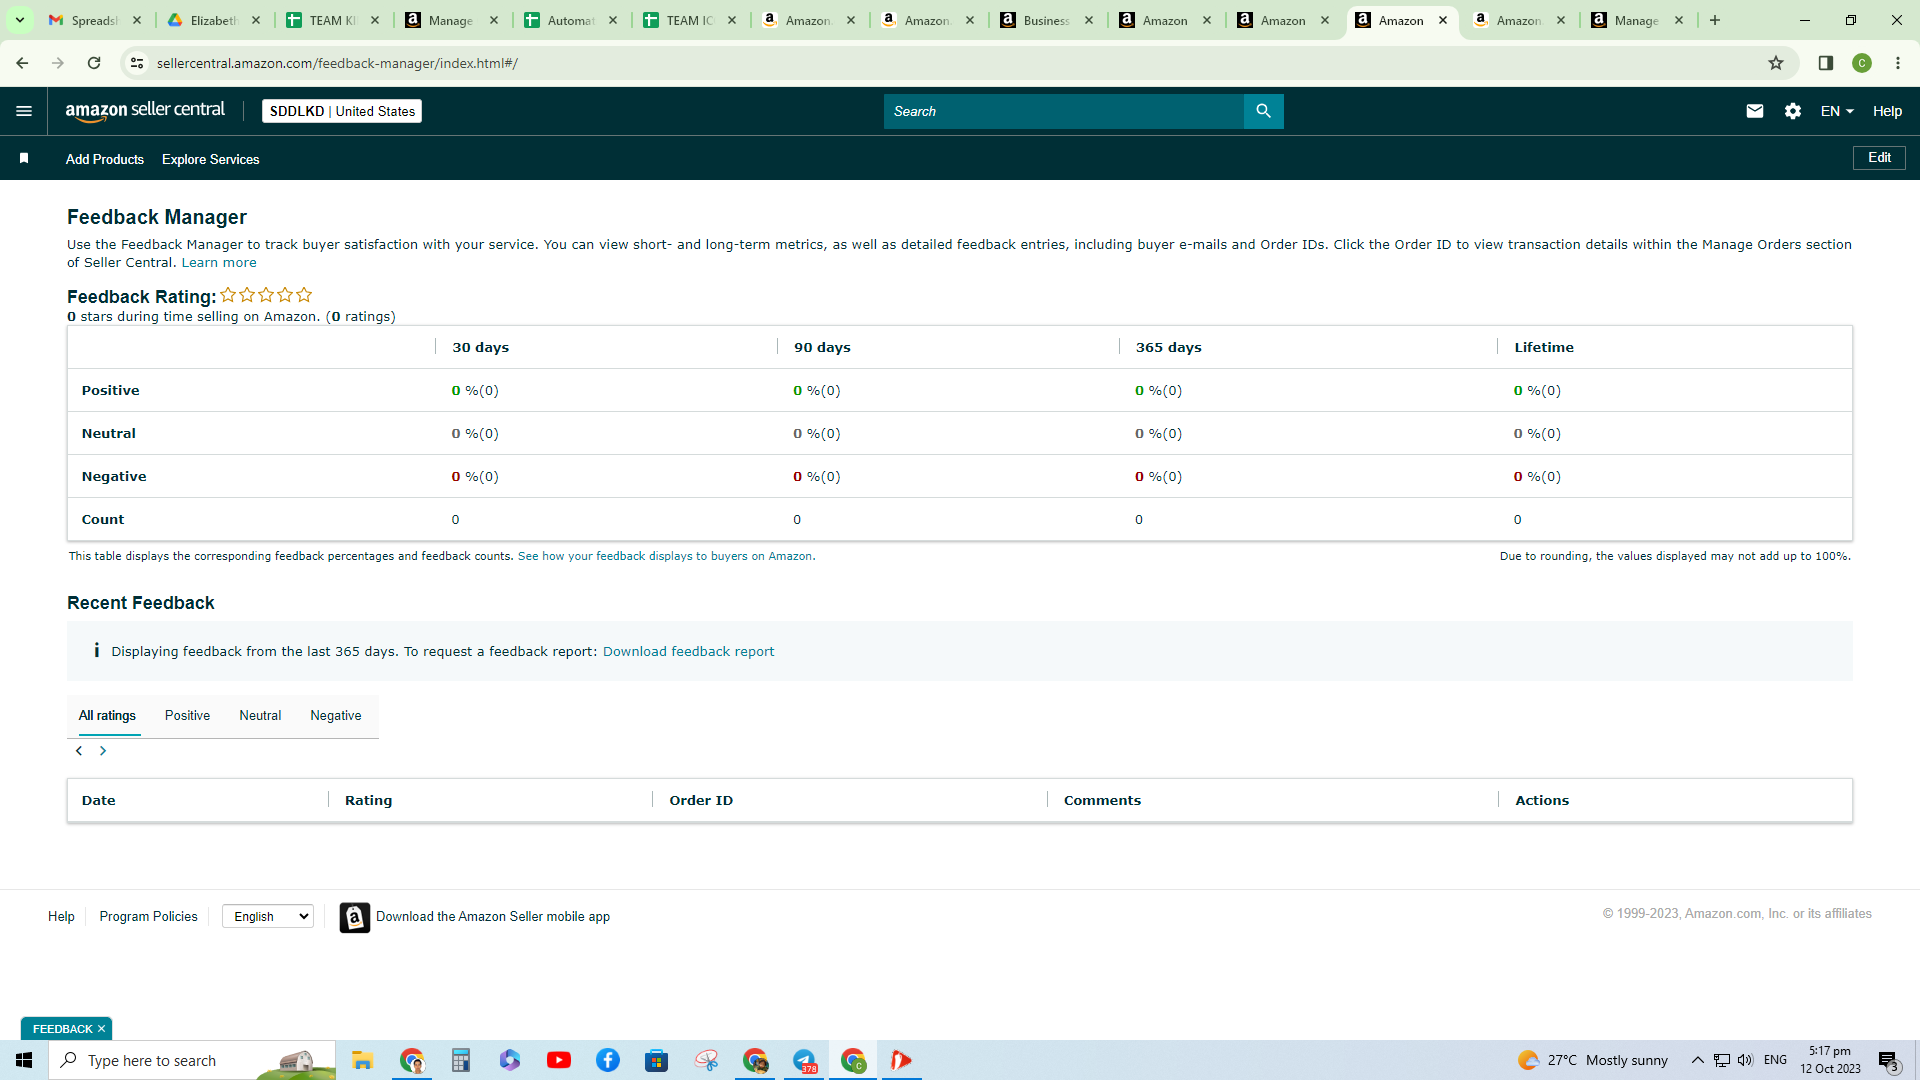This screenshot has height=1080, width=1920.
Task: Click the Date column header
Action: click(x=98, y=800)
